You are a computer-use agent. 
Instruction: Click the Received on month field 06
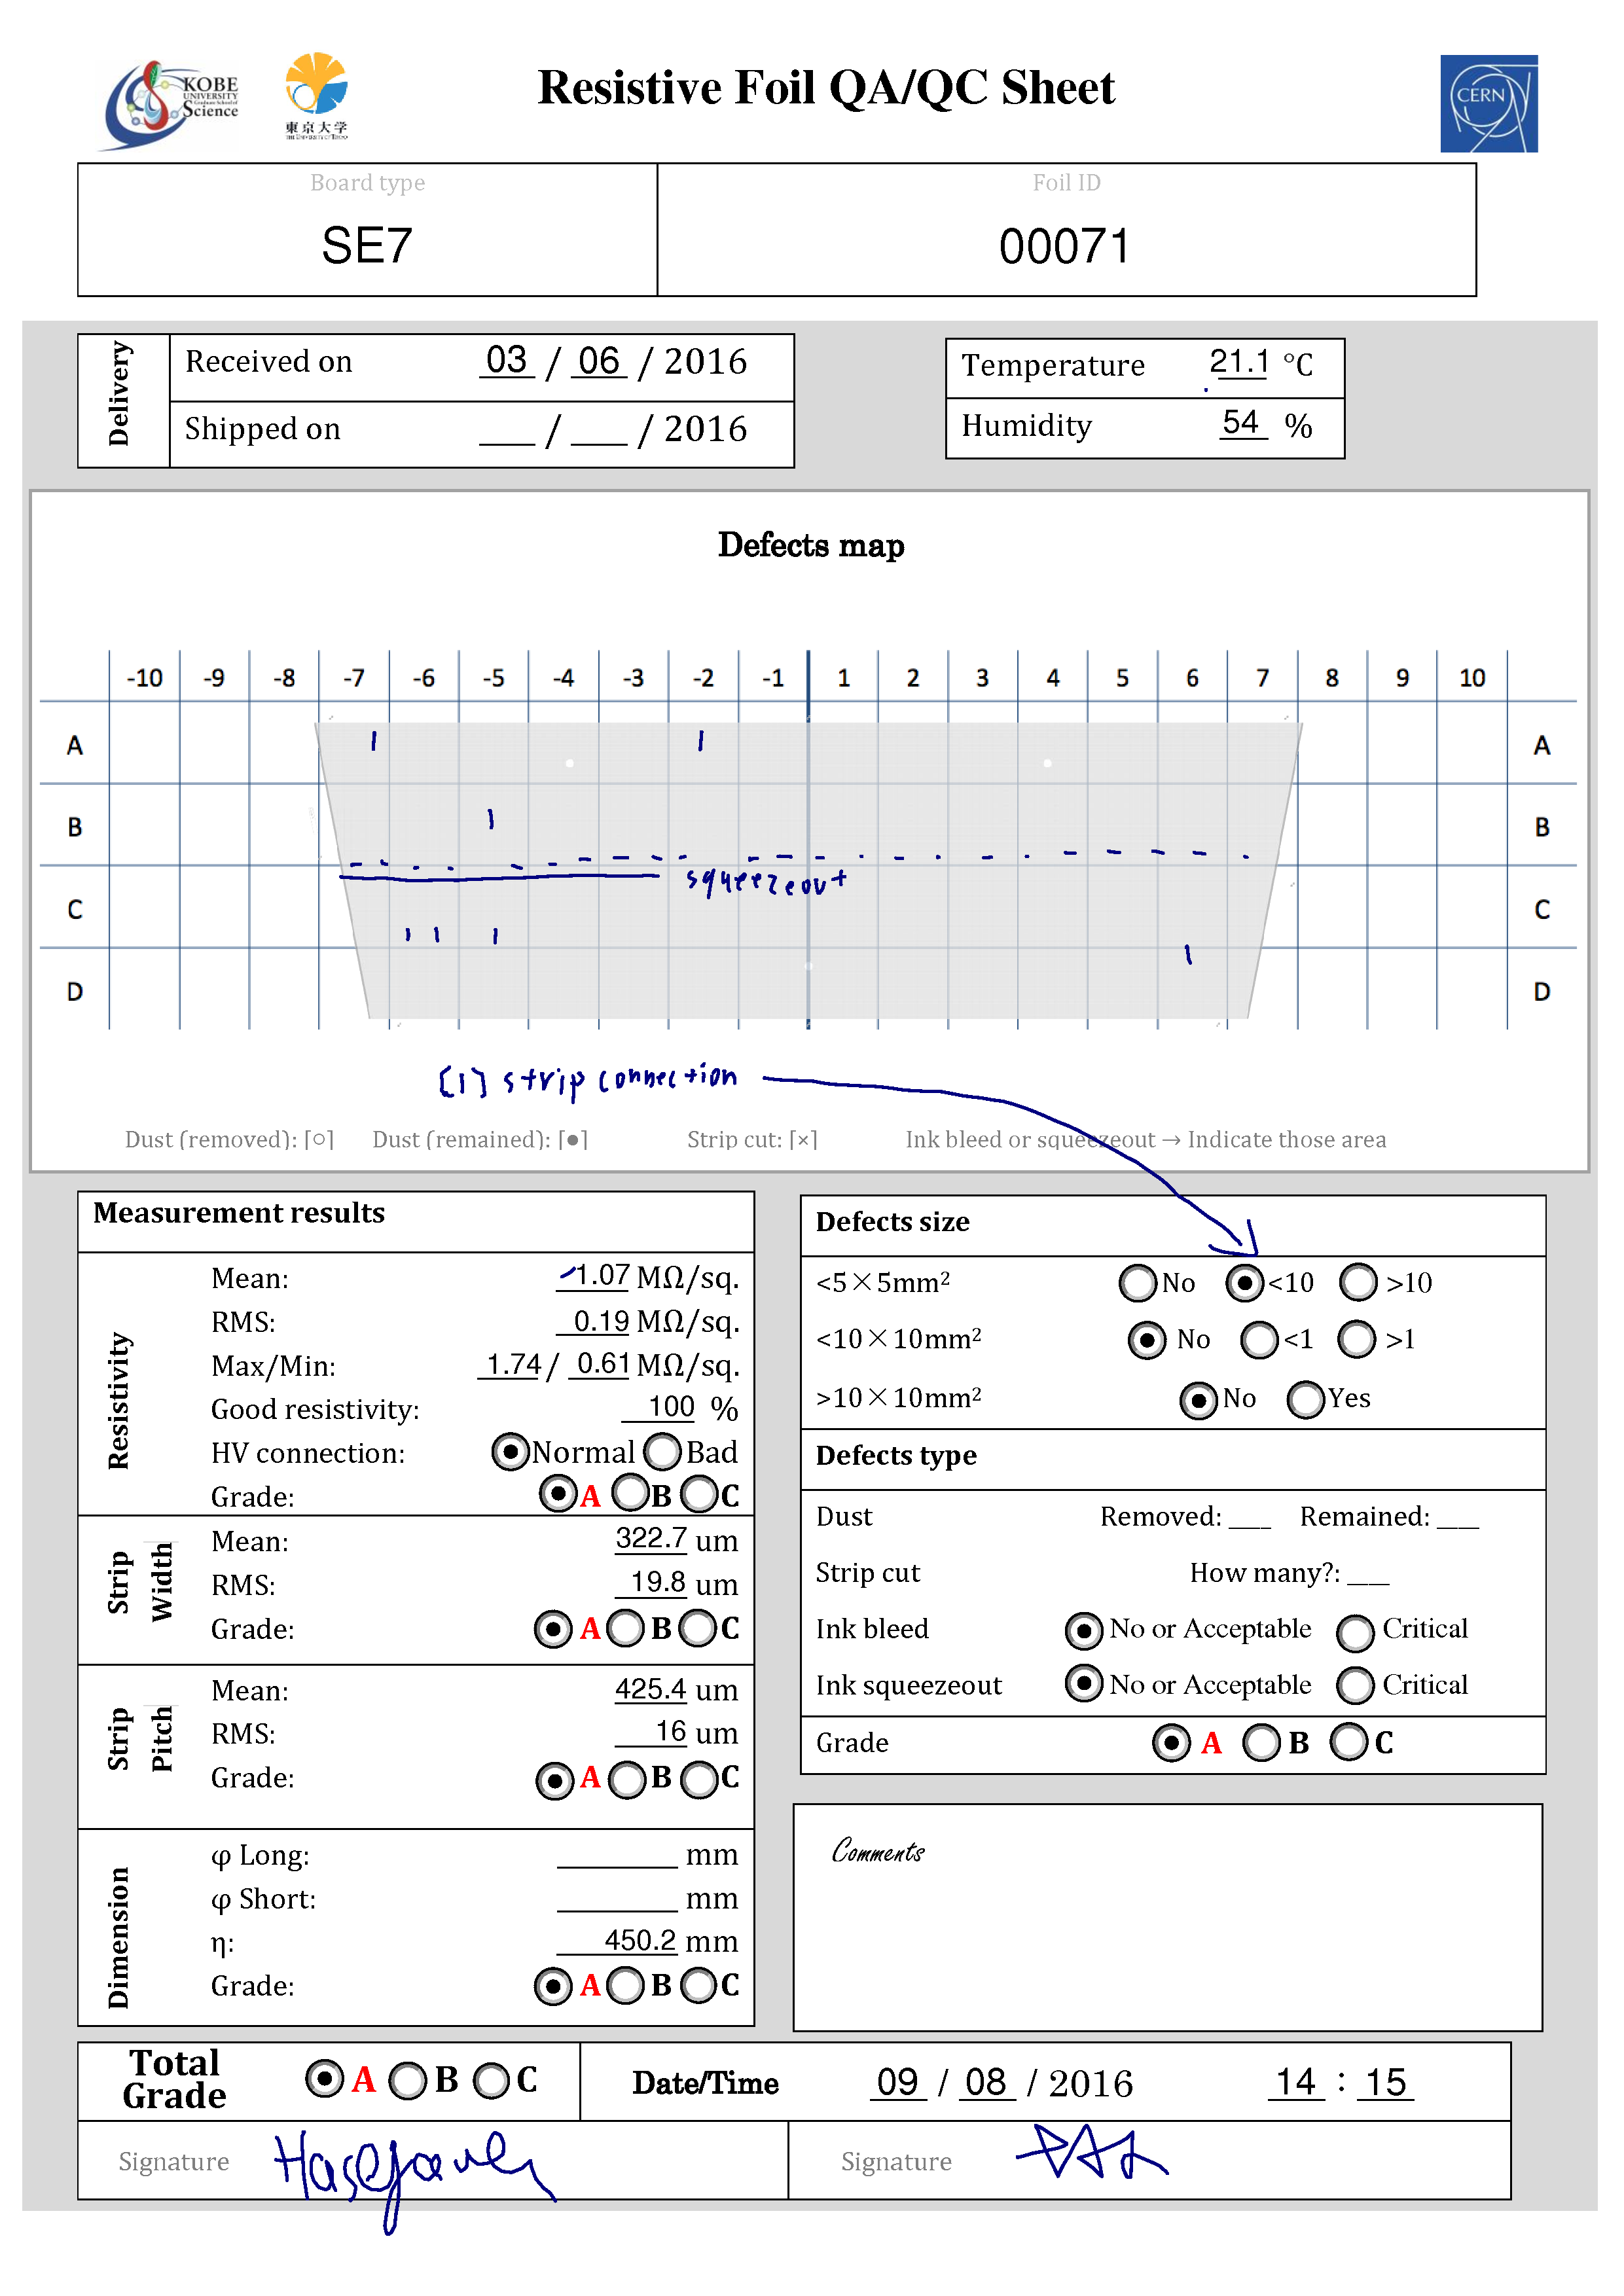click(599, 361)
